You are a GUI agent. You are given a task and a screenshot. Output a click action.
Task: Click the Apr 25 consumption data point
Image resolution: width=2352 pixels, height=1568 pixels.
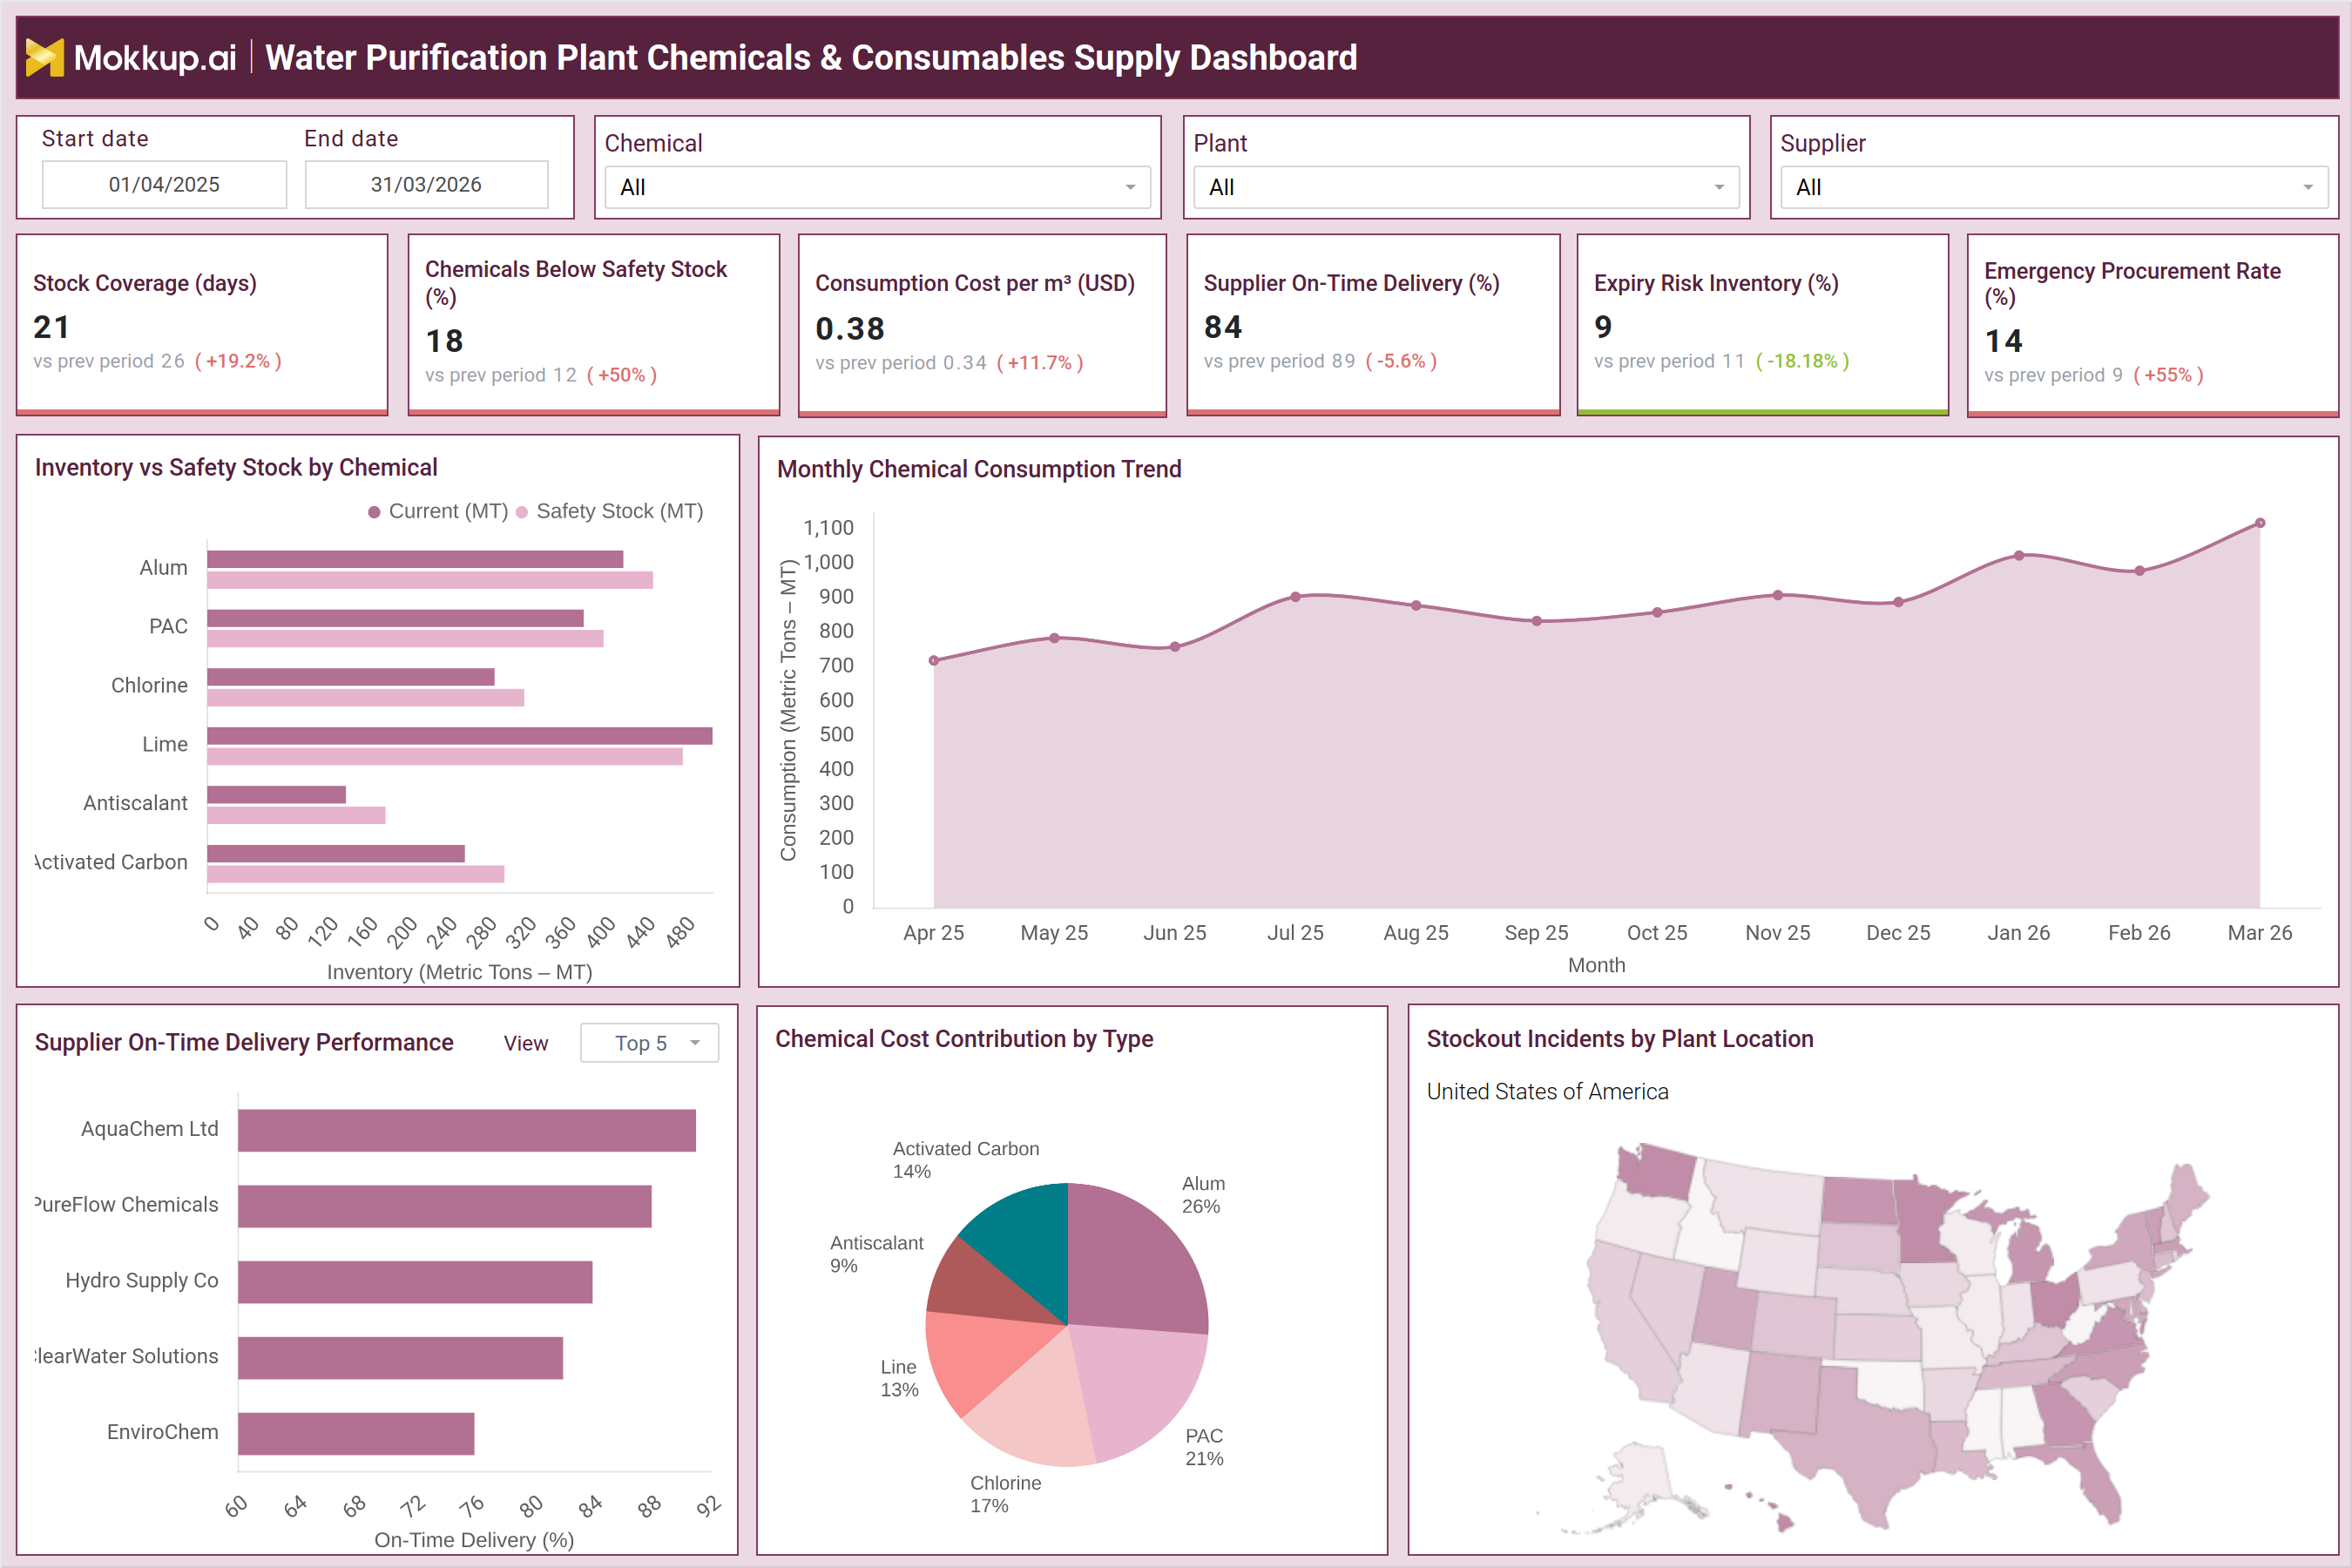[934, 660]
